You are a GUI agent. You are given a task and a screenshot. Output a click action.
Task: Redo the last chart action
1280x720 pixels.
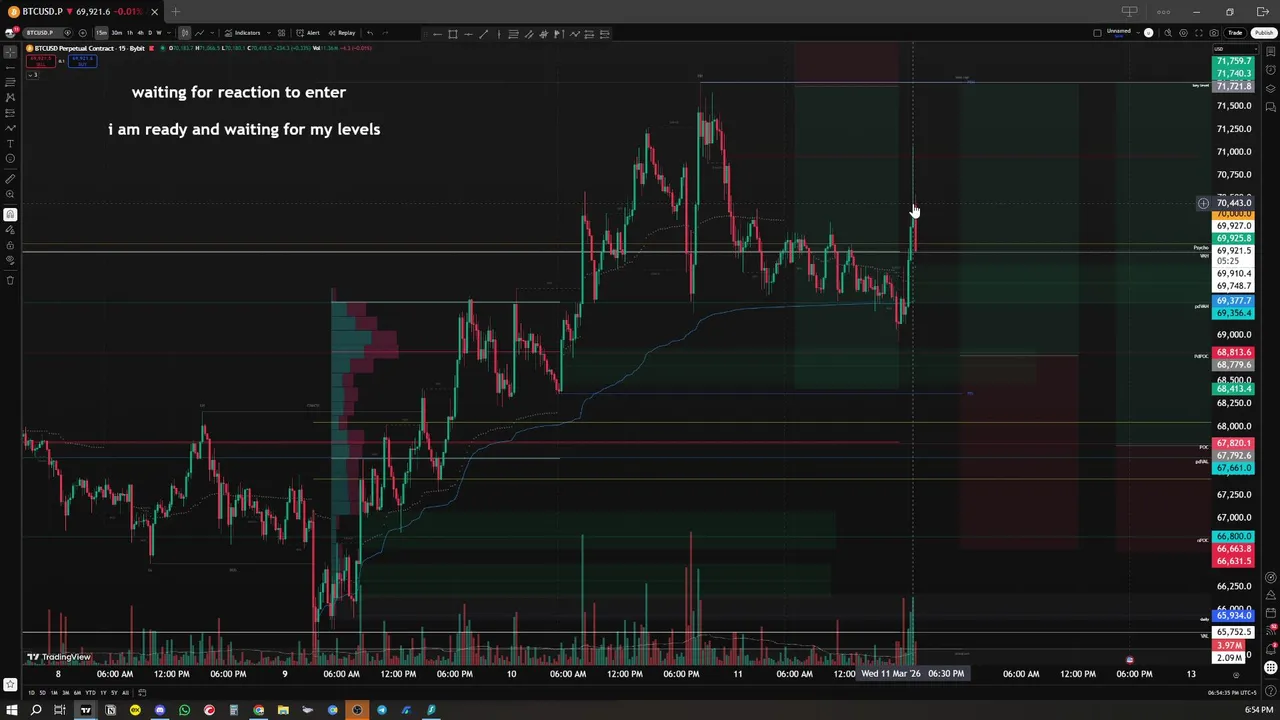(385, 33)
